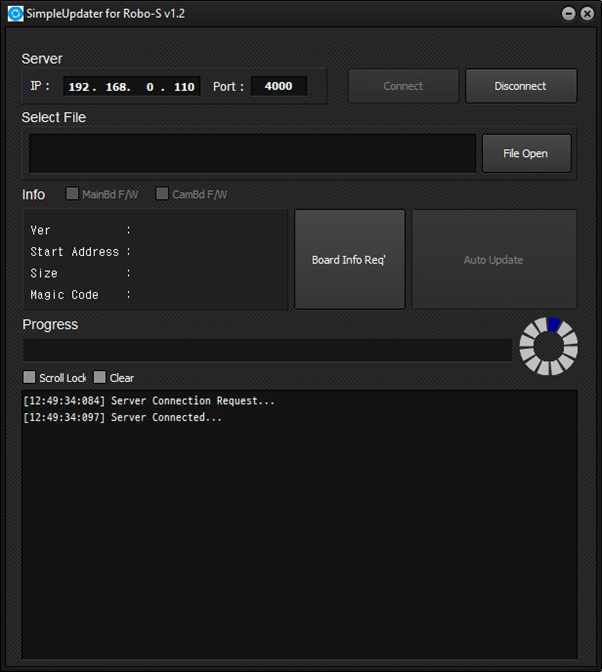The height and width of the screenshot is (672, 602).
Task: Tick the CamBd F/W checkbox
Action: click(x=162, y=194)
